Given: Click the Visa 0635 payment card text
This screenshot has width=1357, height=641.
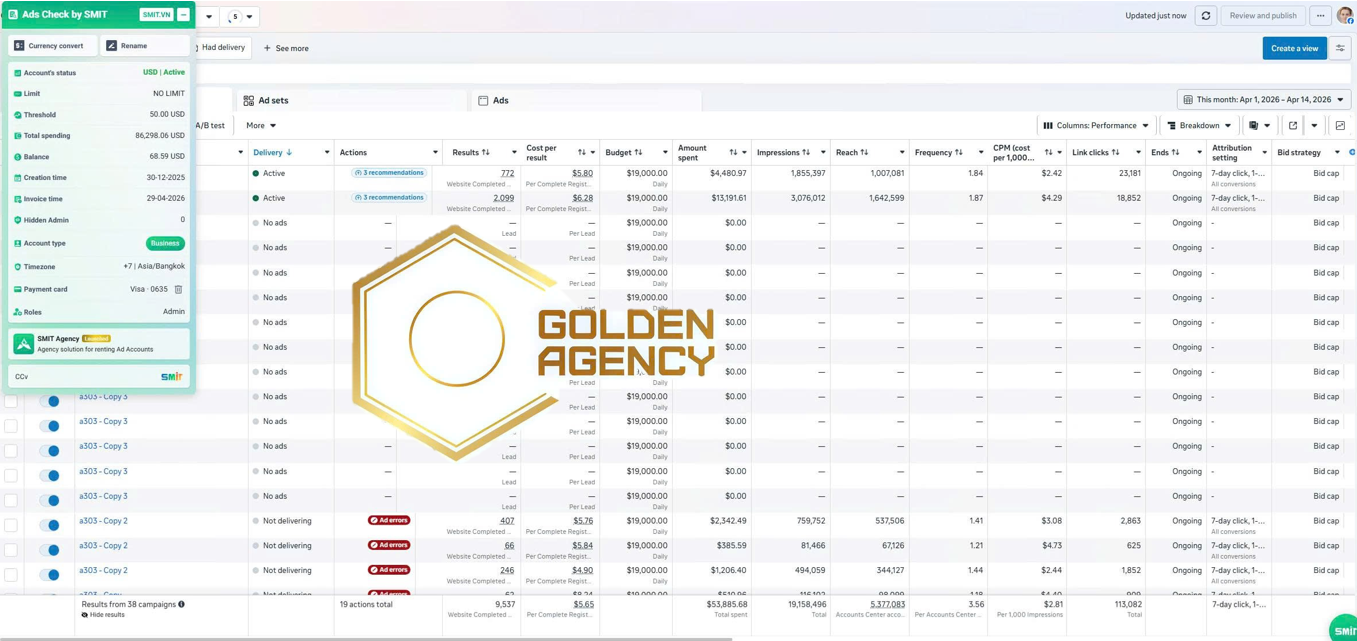Looking at the screenshot, I should click(149, 289).
